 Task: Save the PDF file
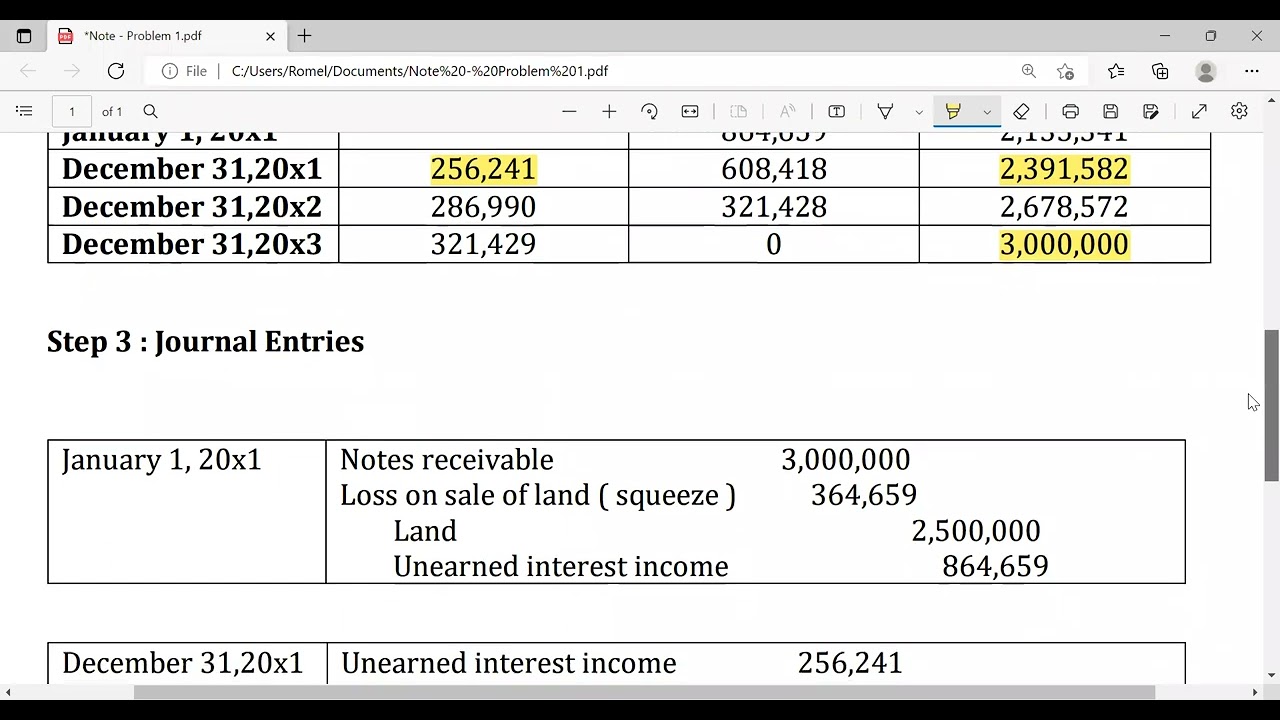pyautogui.click(x=1111, y=111)
